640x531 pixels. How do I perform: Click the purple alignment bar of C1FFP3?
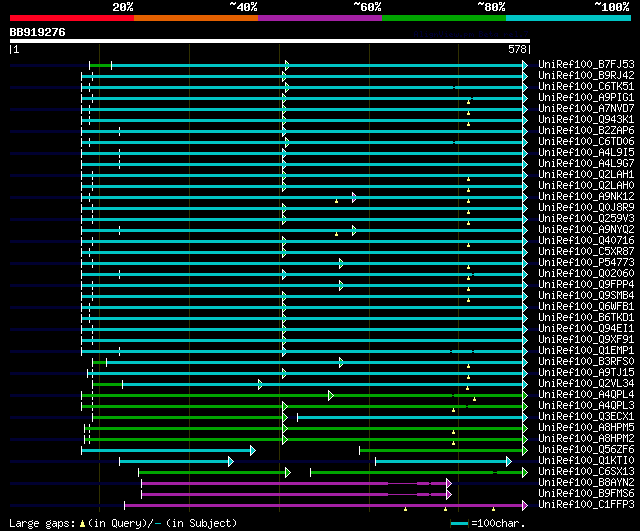coord(326,506)
